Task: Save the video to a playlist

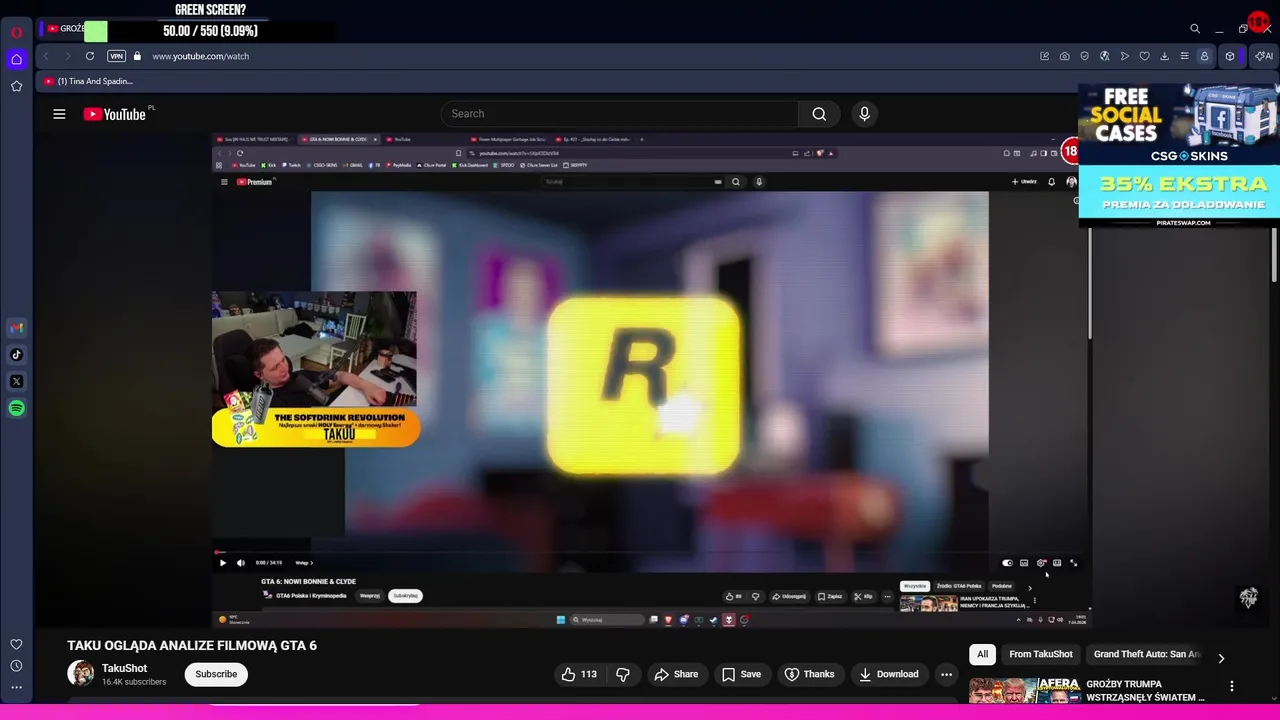Action: pos(741,674)
